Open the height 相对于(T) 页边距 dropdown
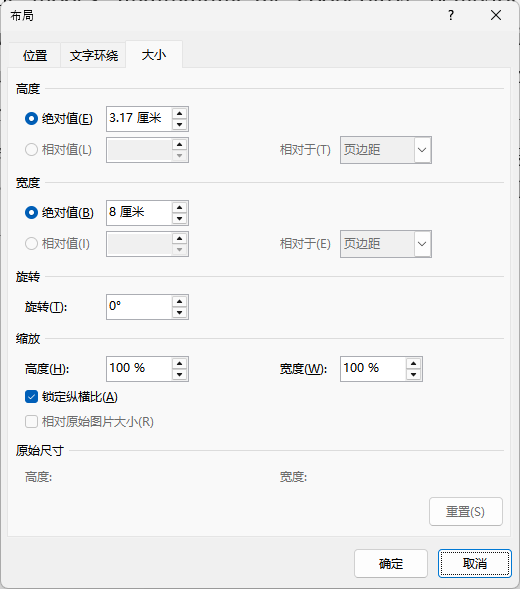The image size is (520, 589). (x=385, y=150)
